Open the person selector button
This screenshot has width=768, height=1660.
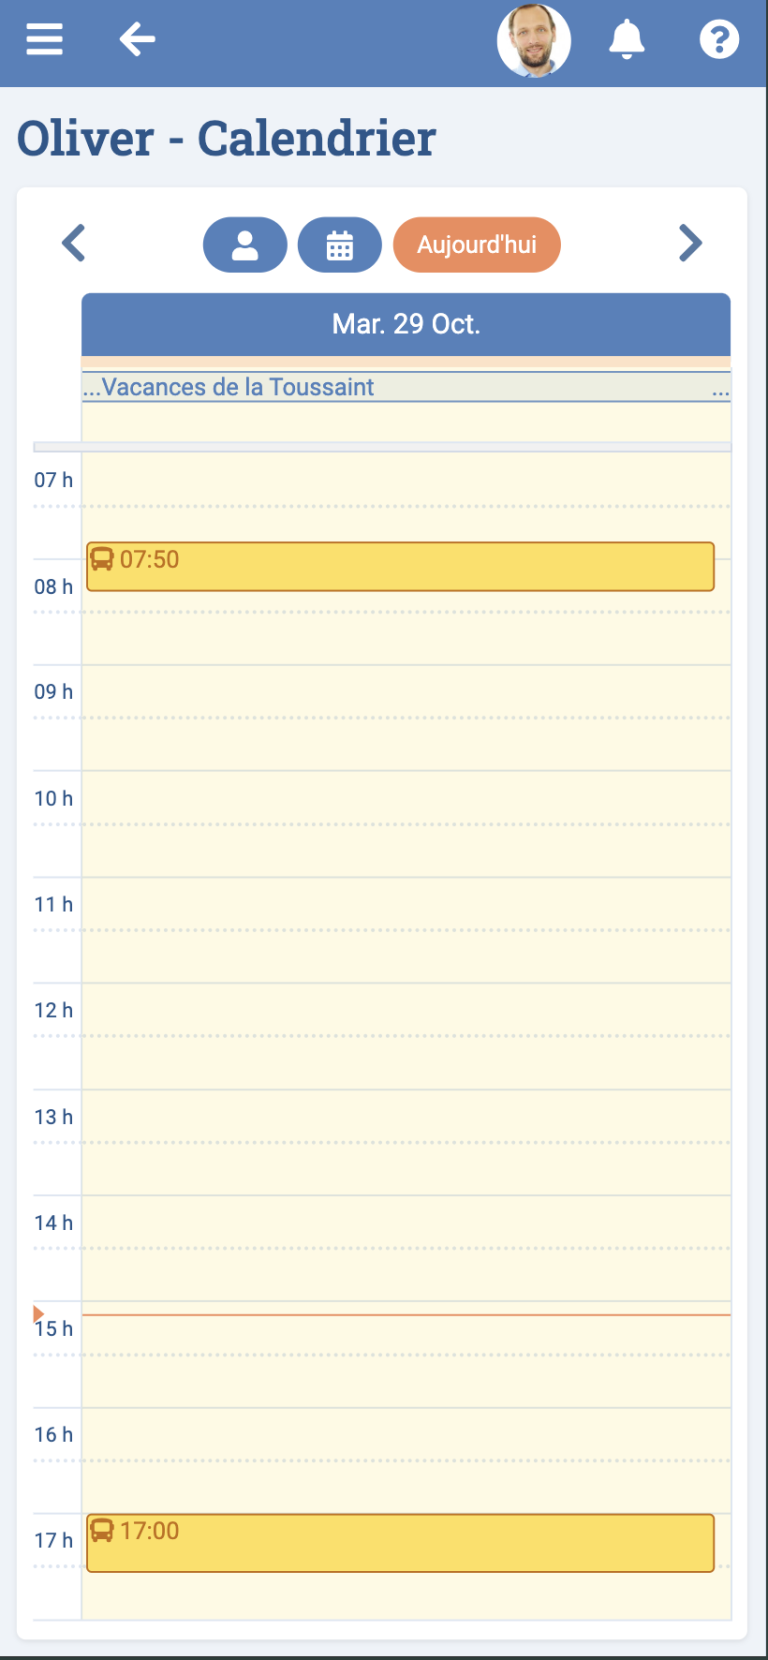click(245, 245)
